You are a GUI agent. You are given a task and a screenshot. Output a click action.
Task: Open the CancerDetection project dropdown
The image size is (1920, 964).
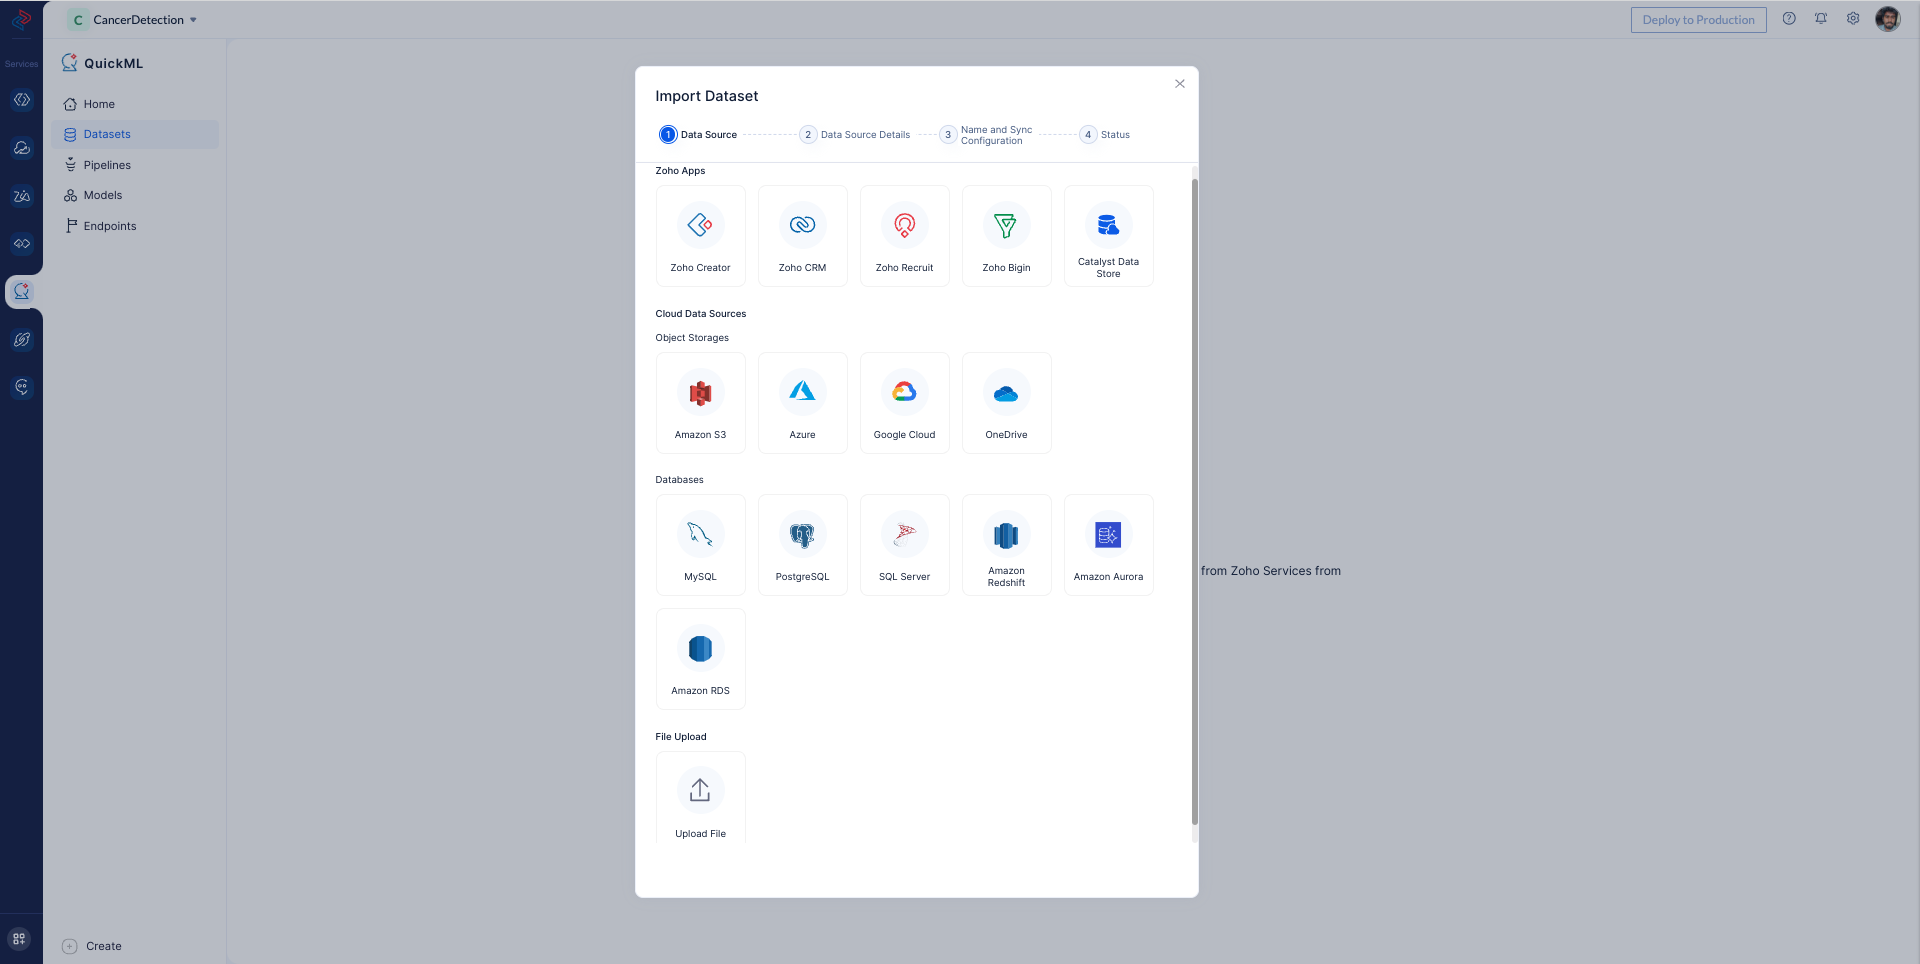coord(135,20)
